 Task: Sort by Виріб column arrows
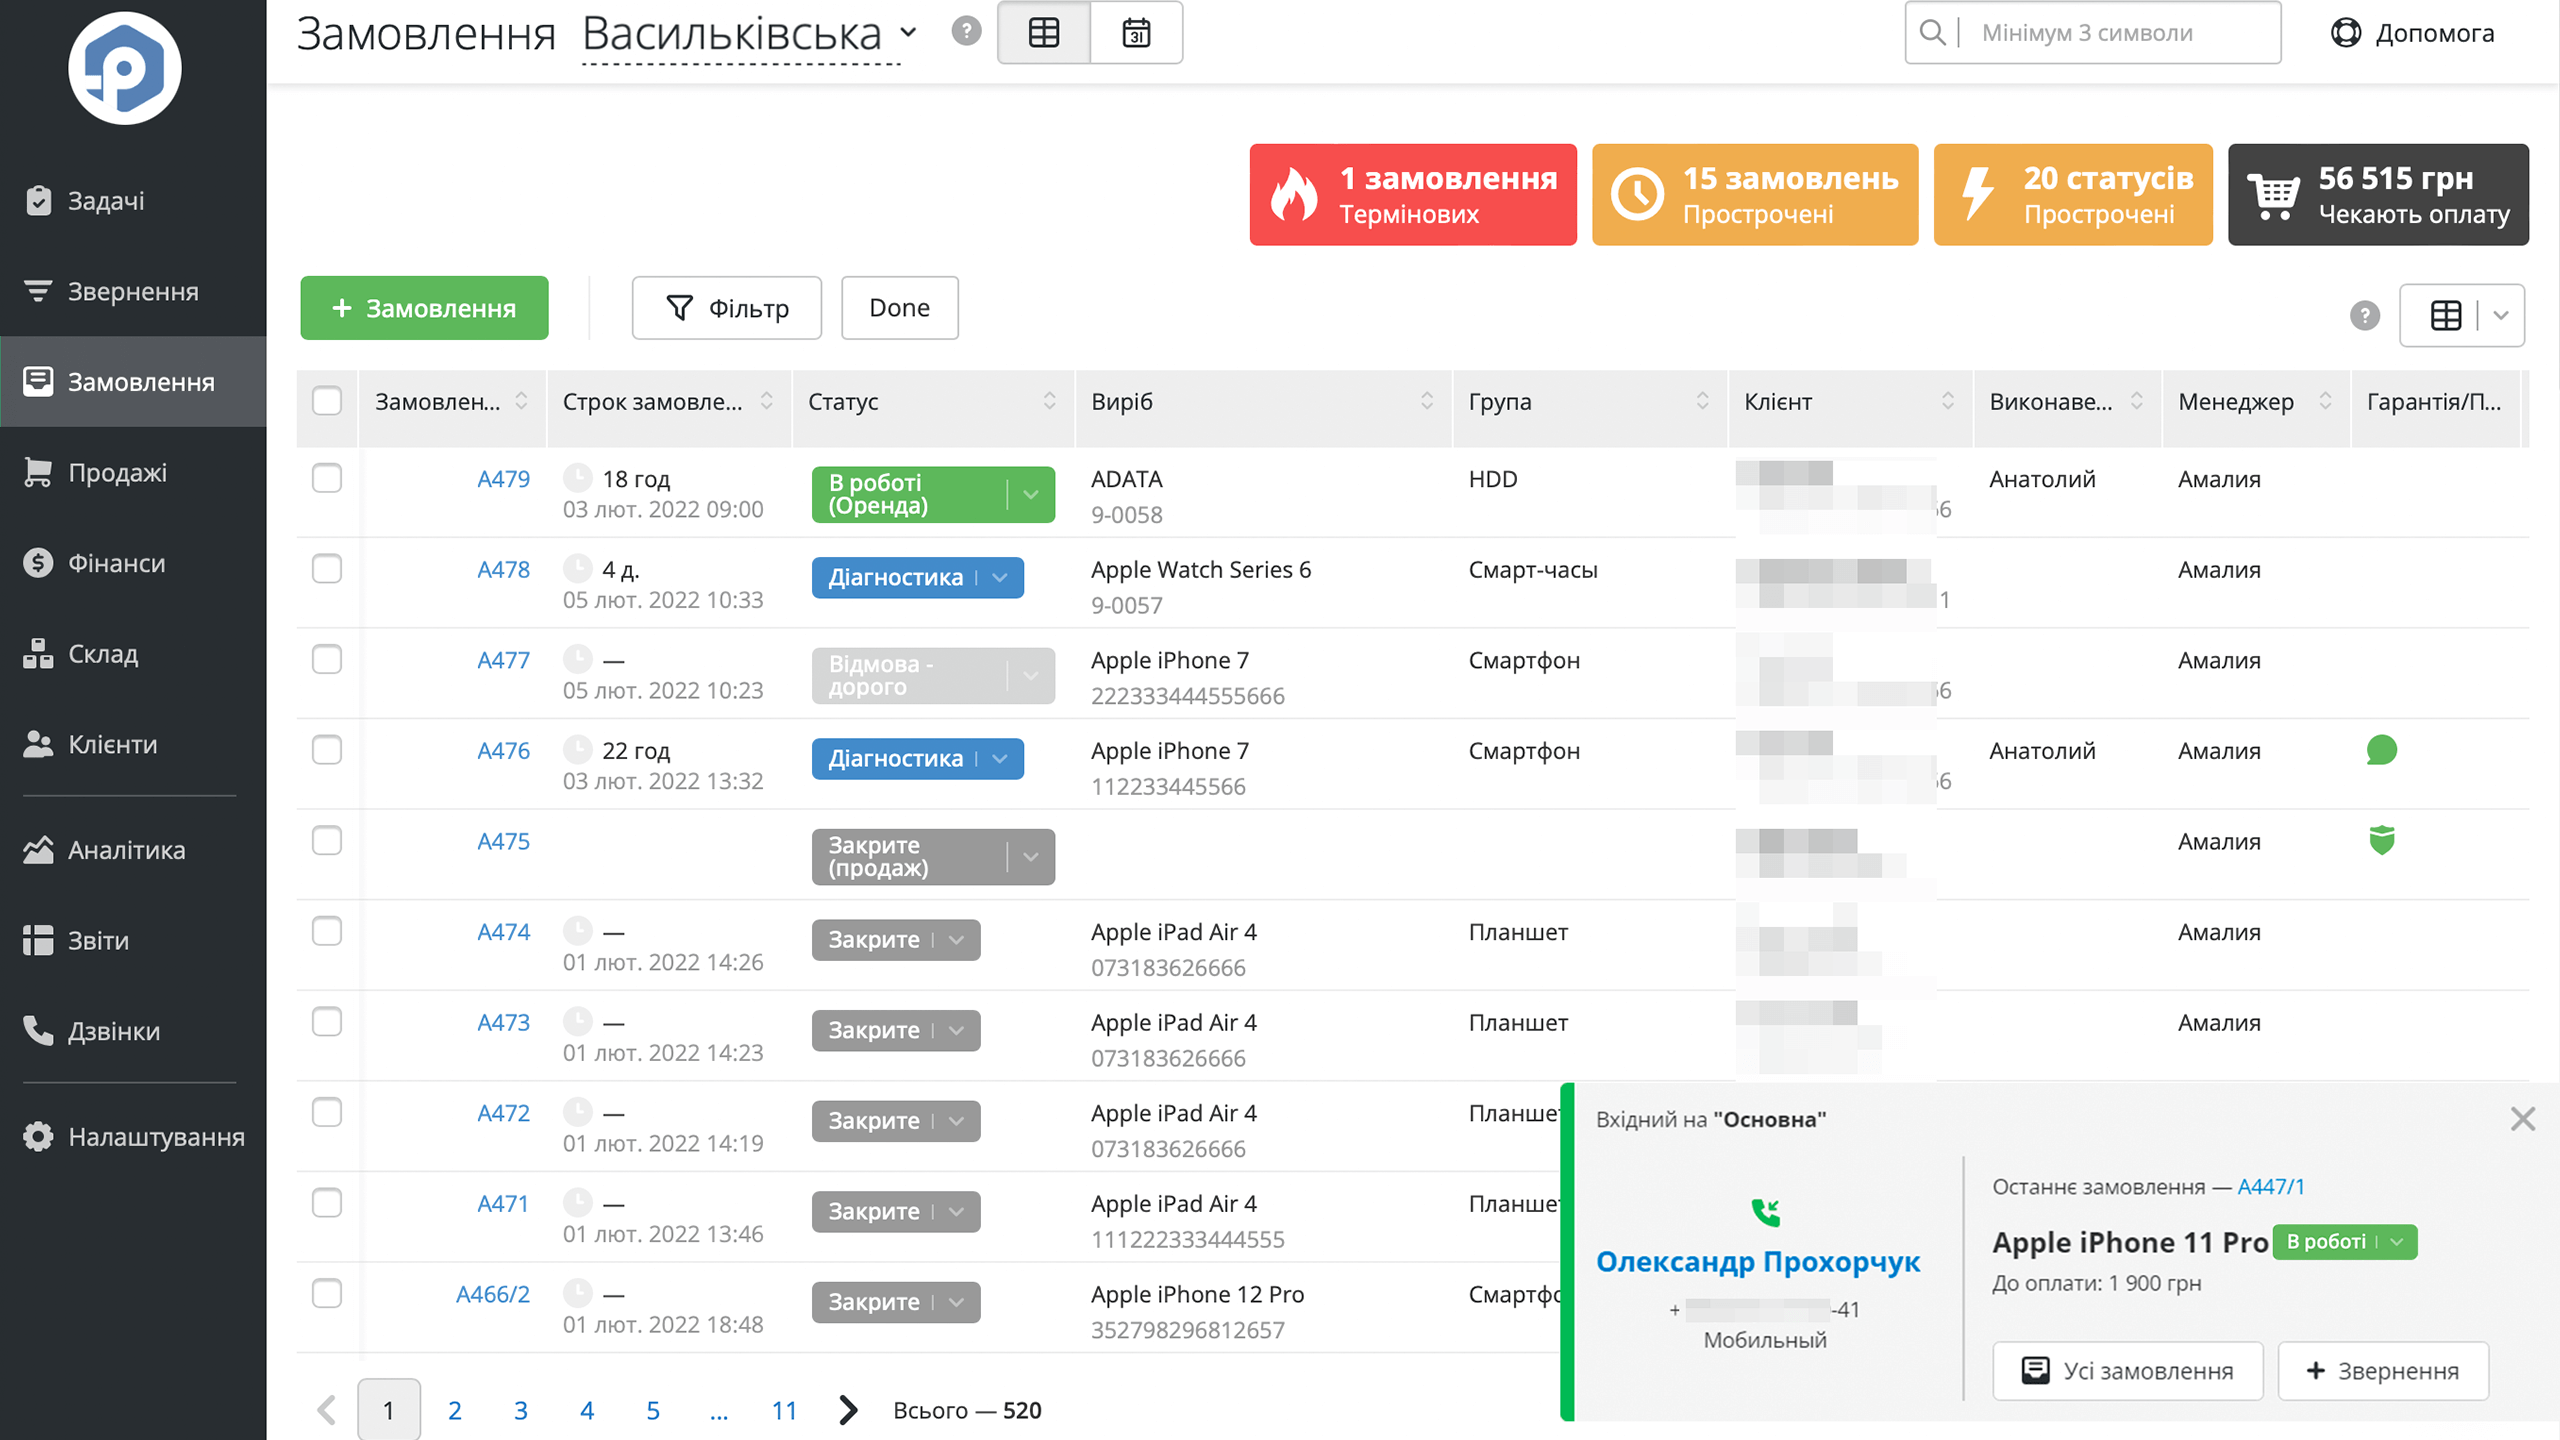1427,401
